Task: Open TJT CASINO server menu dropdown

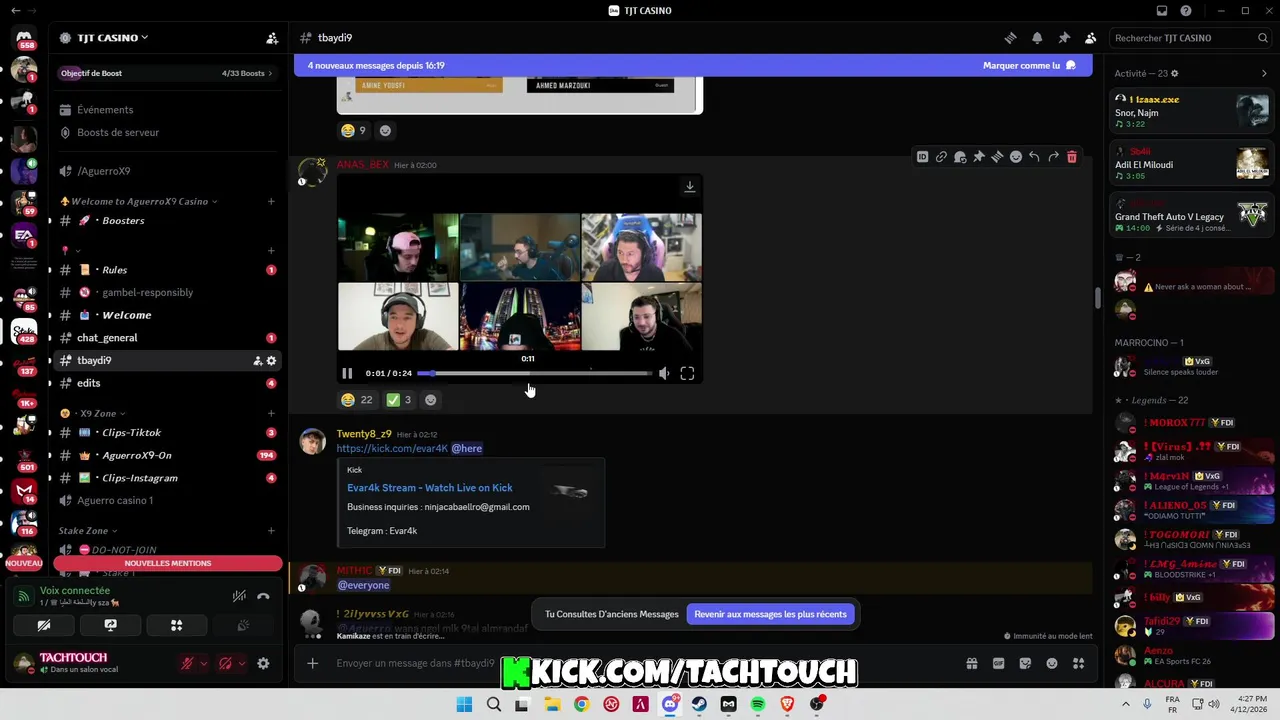Action: pos(112,38)
